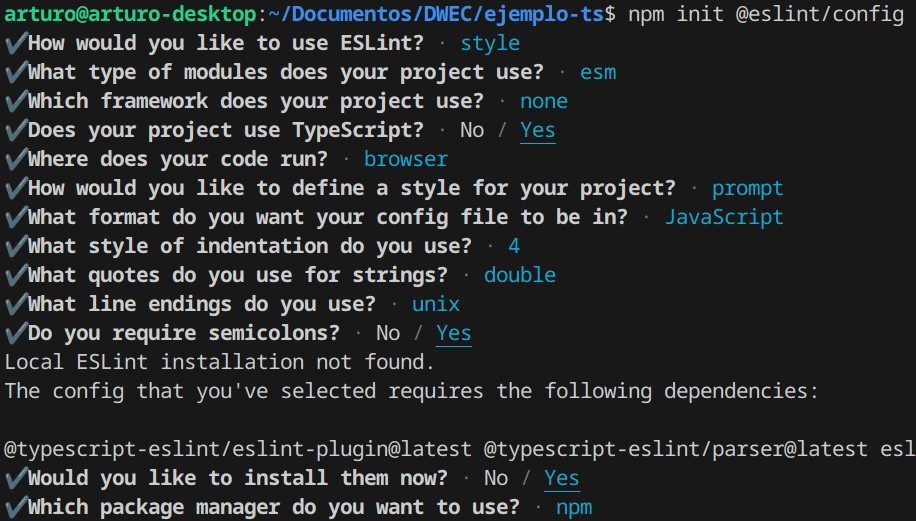Screen dimensions: 916x521
Task: Click the checkmark next to the indentation style question
Action: coord(15,246)
